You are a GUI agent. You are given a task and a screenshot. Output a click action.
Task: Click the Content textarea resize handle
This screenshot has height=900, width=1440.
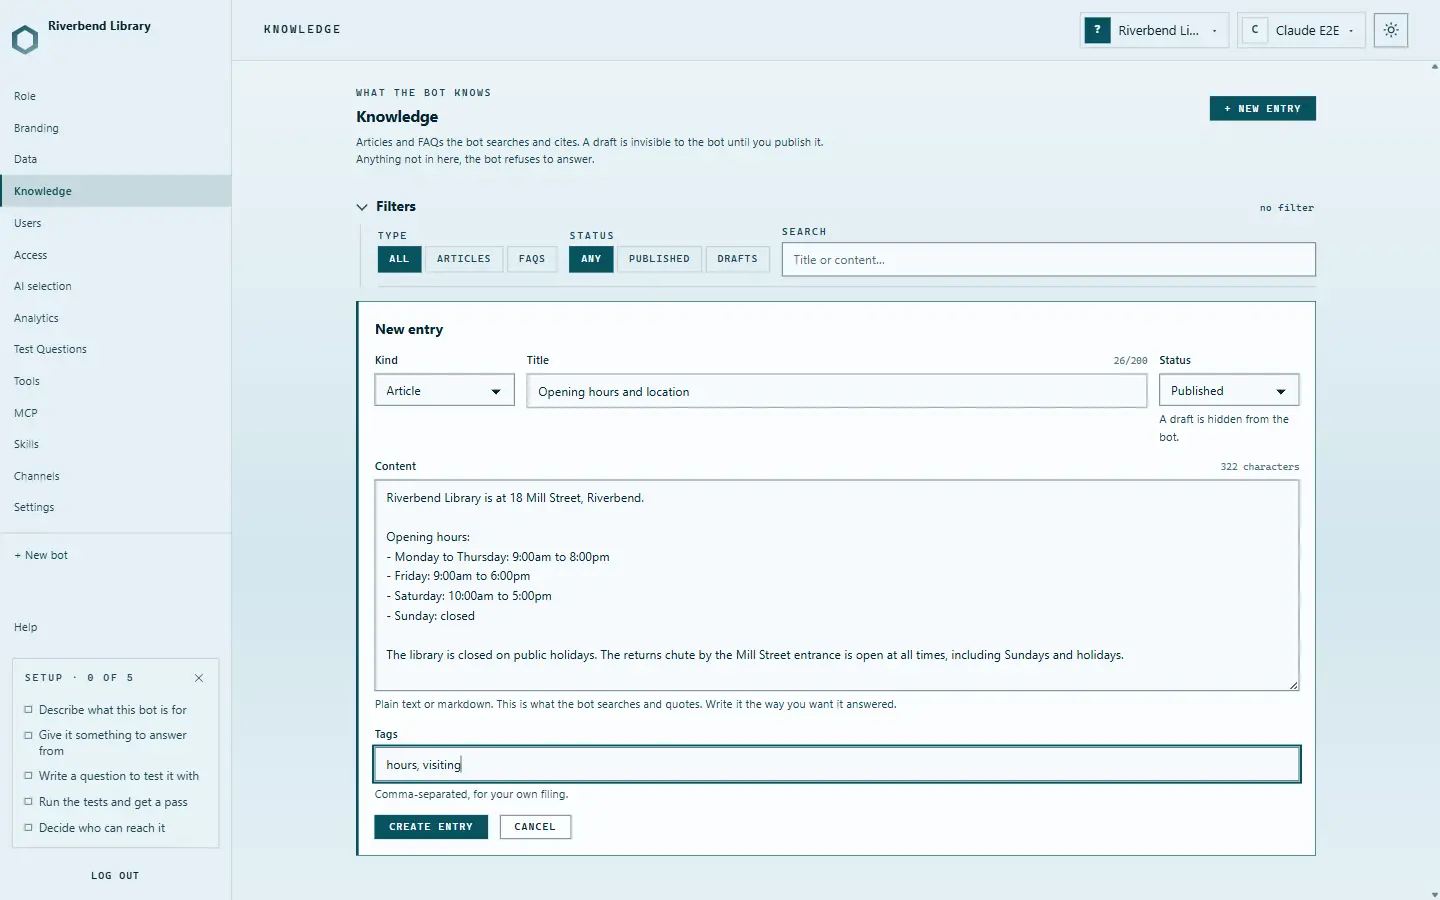click(x=1293, y=685)
